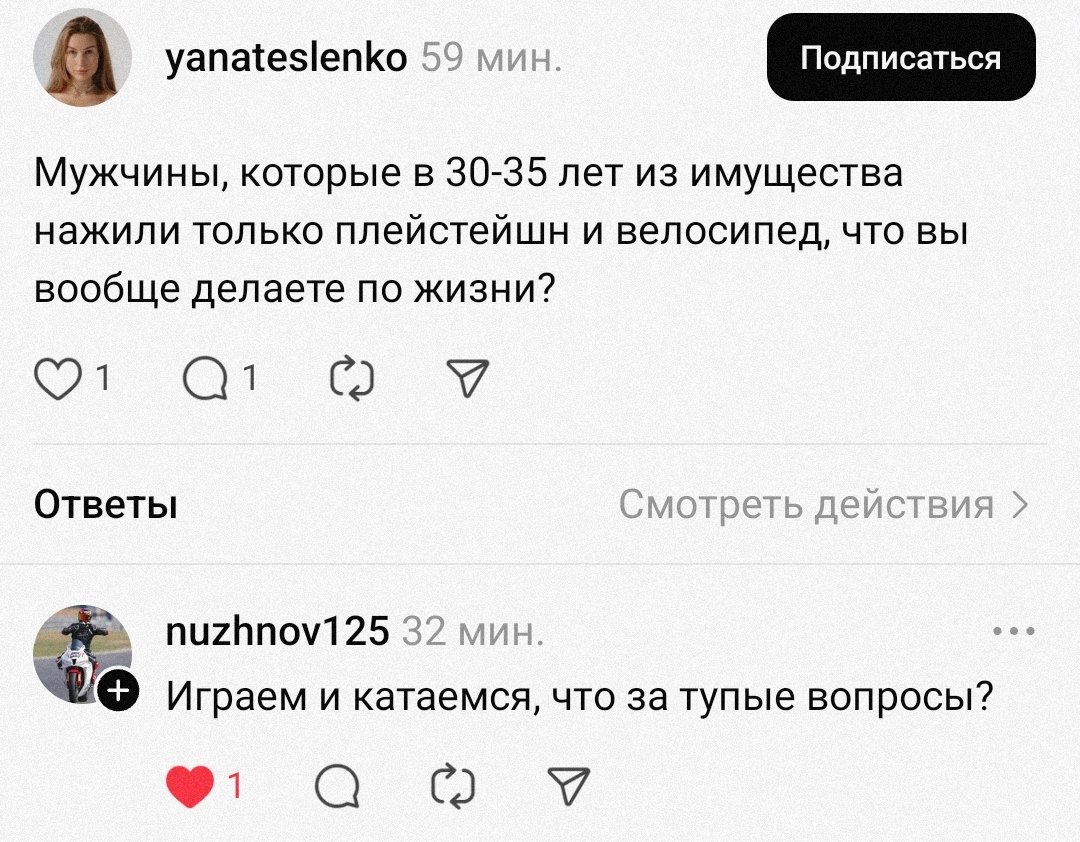Click the 59 мин. post timestamp

pos(489,60)
